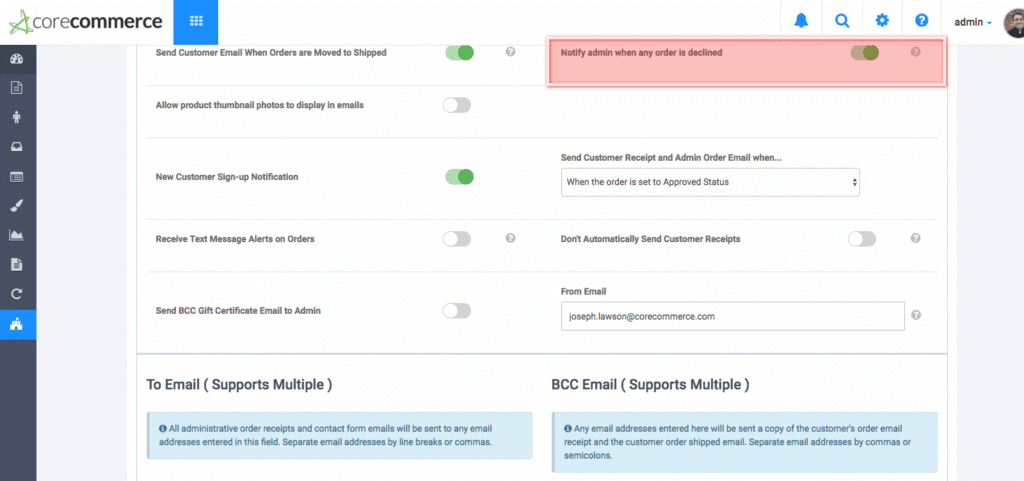
Task: Click the From Email input field
Action: pyautogui.click(x=732, y=316)
